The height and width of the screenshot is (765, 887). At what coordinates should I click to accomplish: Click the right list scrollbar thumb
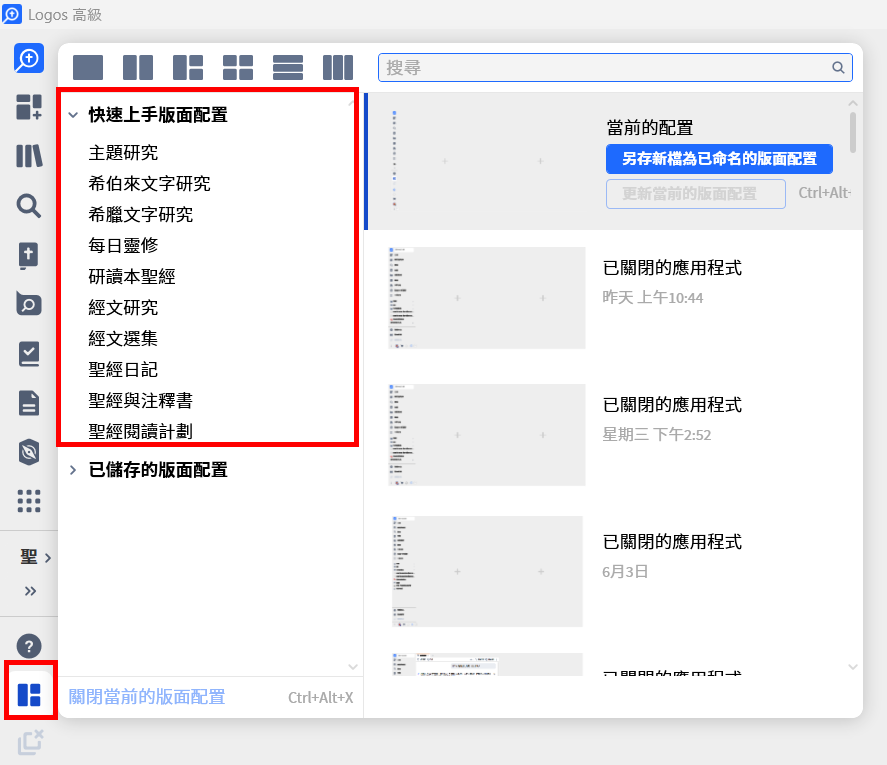[x=852, y=132]
